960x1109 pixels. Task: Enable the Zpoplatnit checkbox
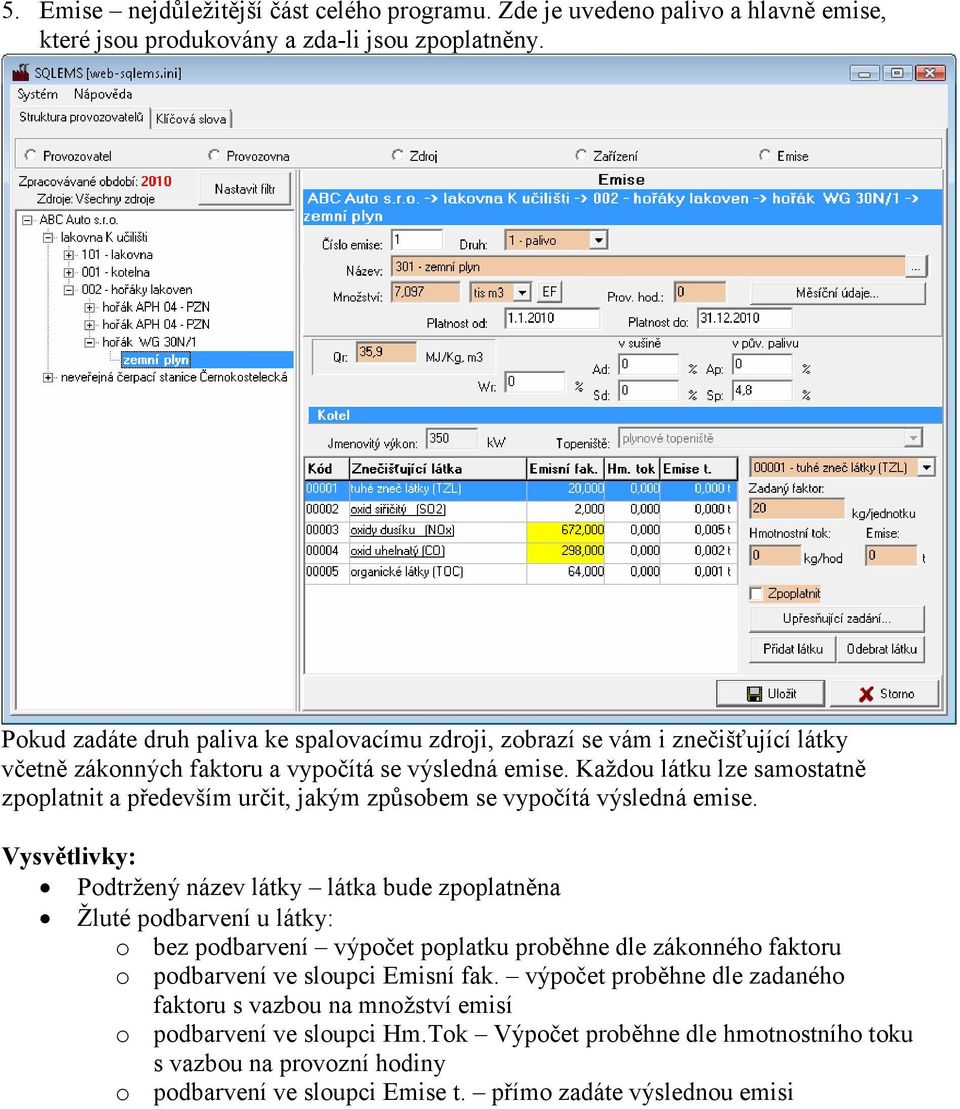pyautogui.click(x=756, y=593)
